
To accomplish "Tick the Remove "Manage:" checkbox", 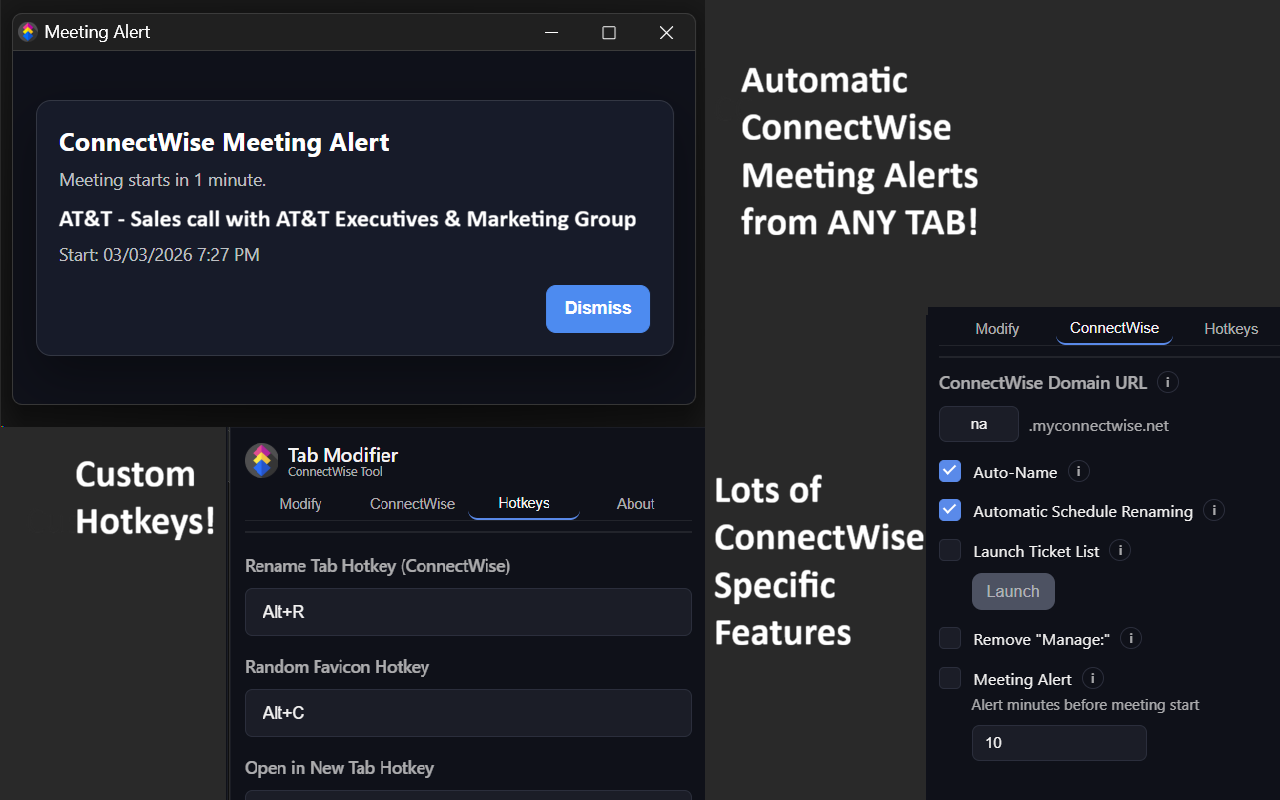I will click(x=950, y=638).
